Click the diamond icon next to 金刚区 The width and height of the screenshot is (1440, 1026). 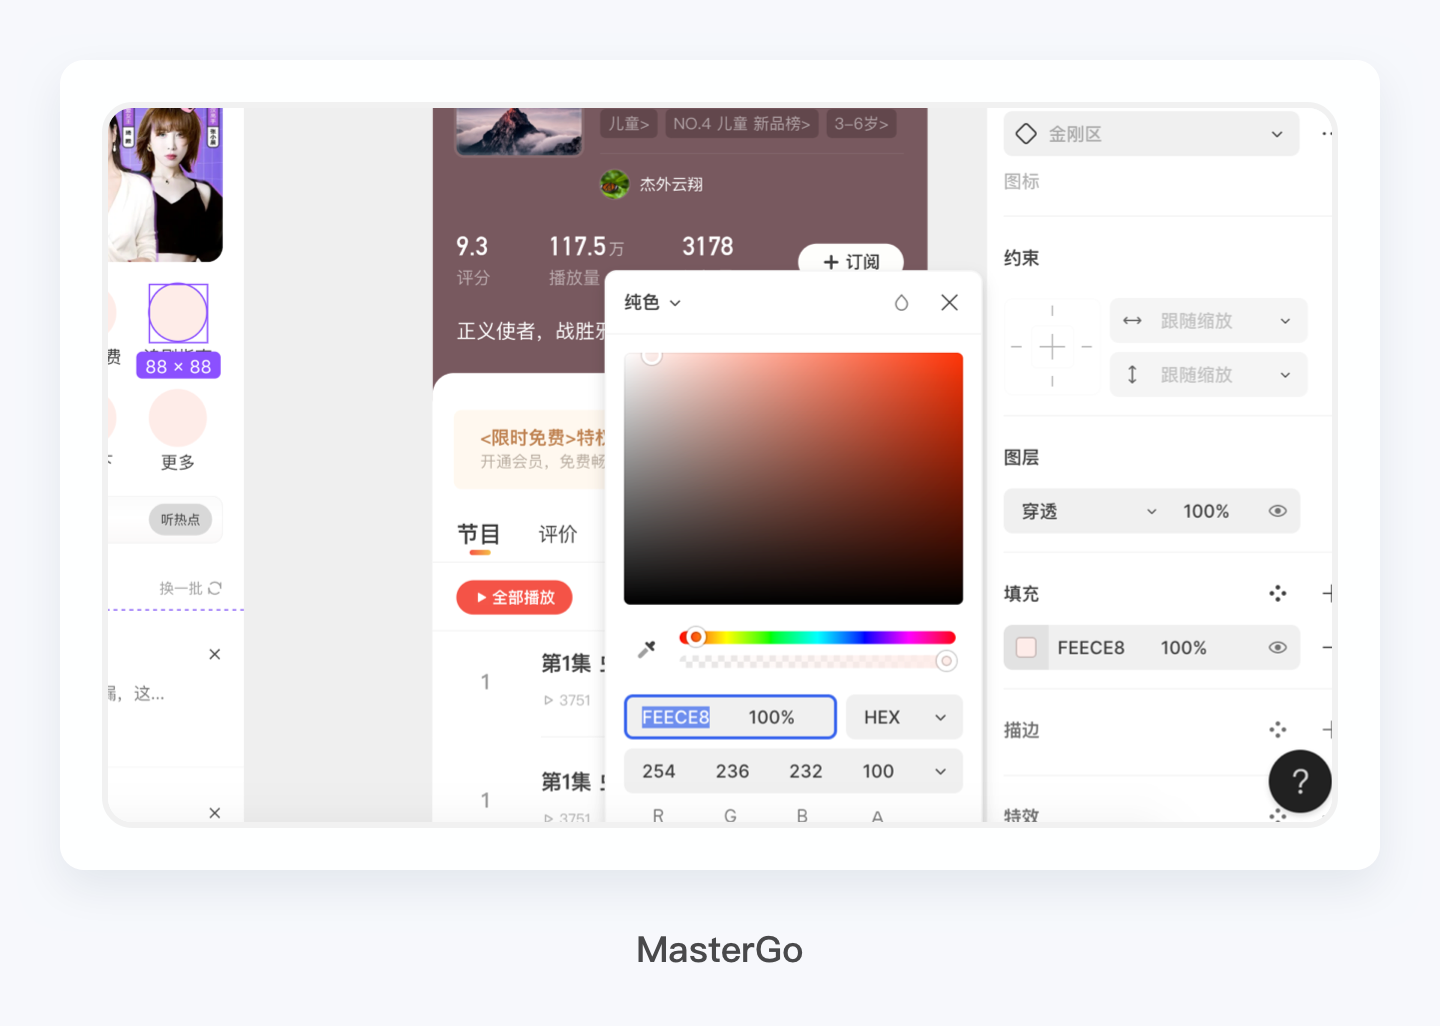[x=1026, y=133]
